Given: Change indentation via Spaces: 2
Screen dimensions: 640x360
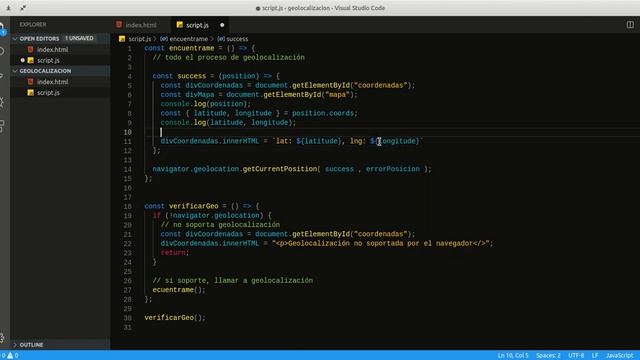Looking at the screenshot, I should [x=548, y=356].
